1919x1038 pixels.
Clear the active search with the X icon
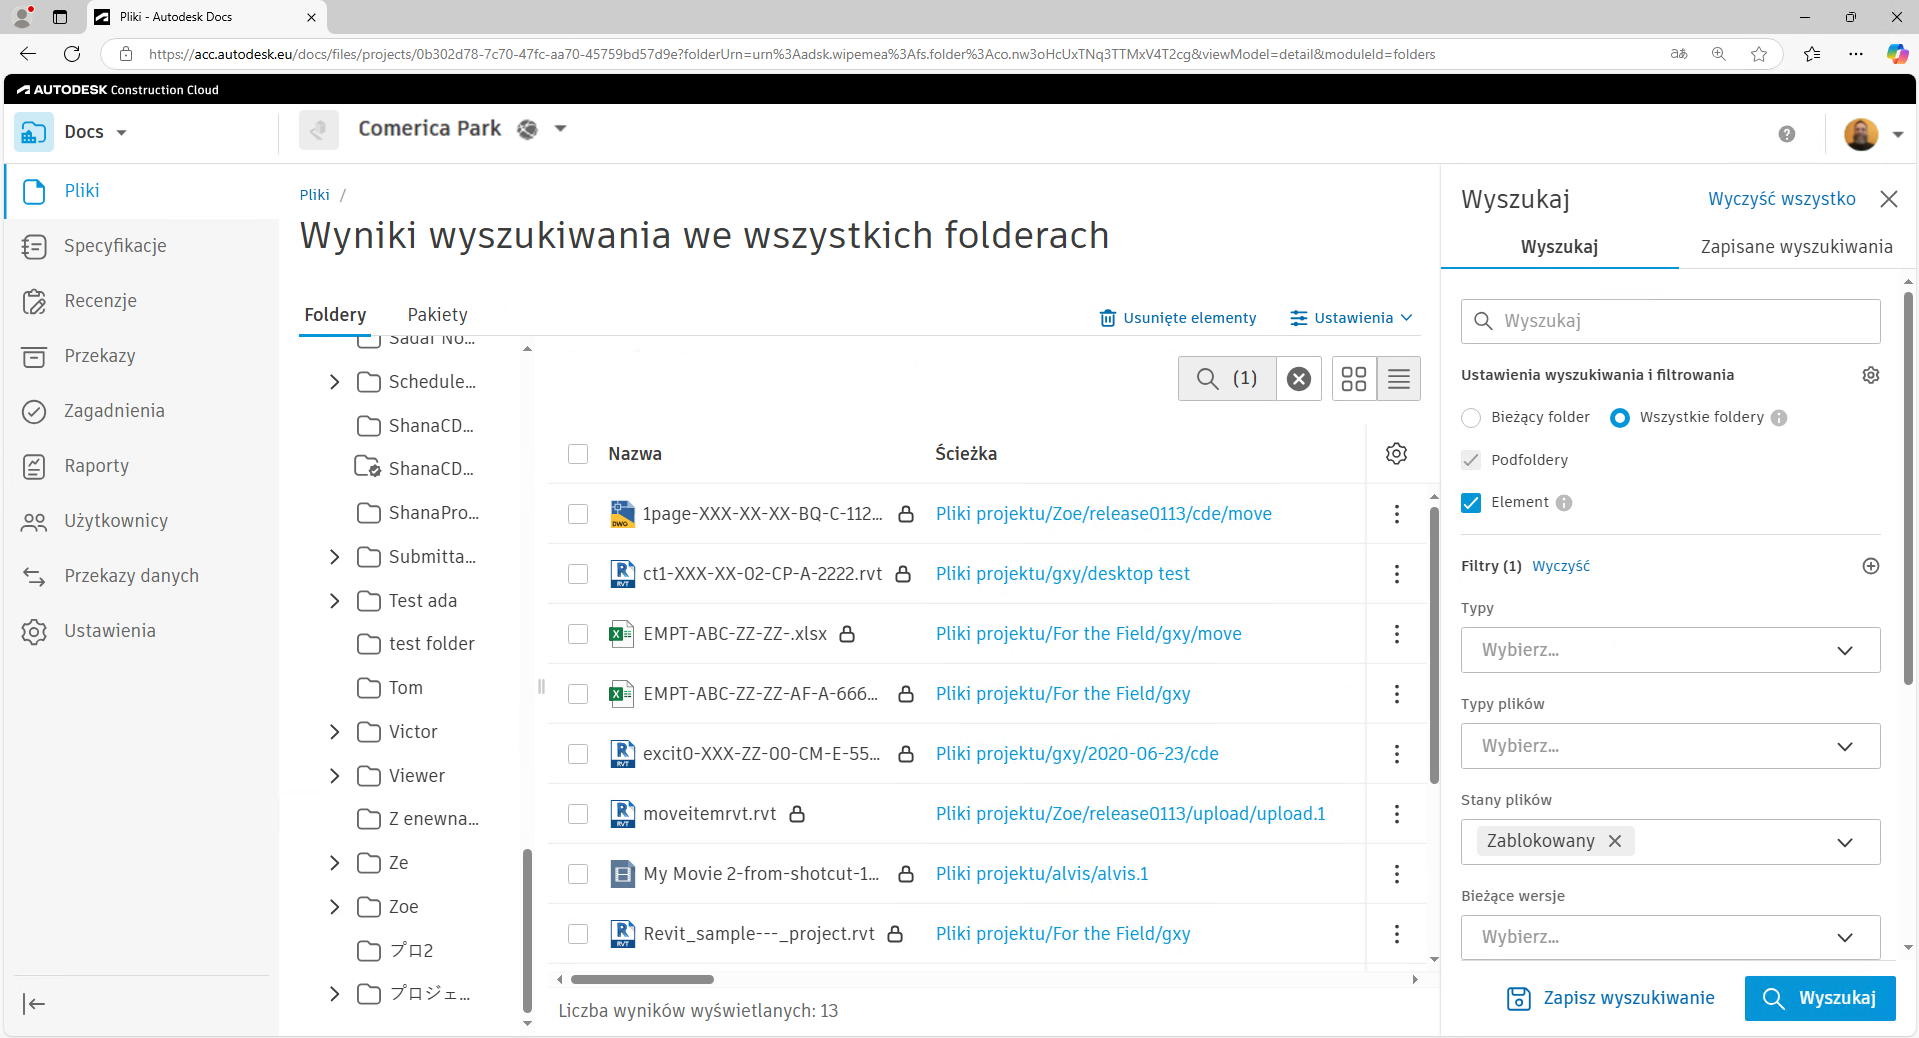[1297, 379]
